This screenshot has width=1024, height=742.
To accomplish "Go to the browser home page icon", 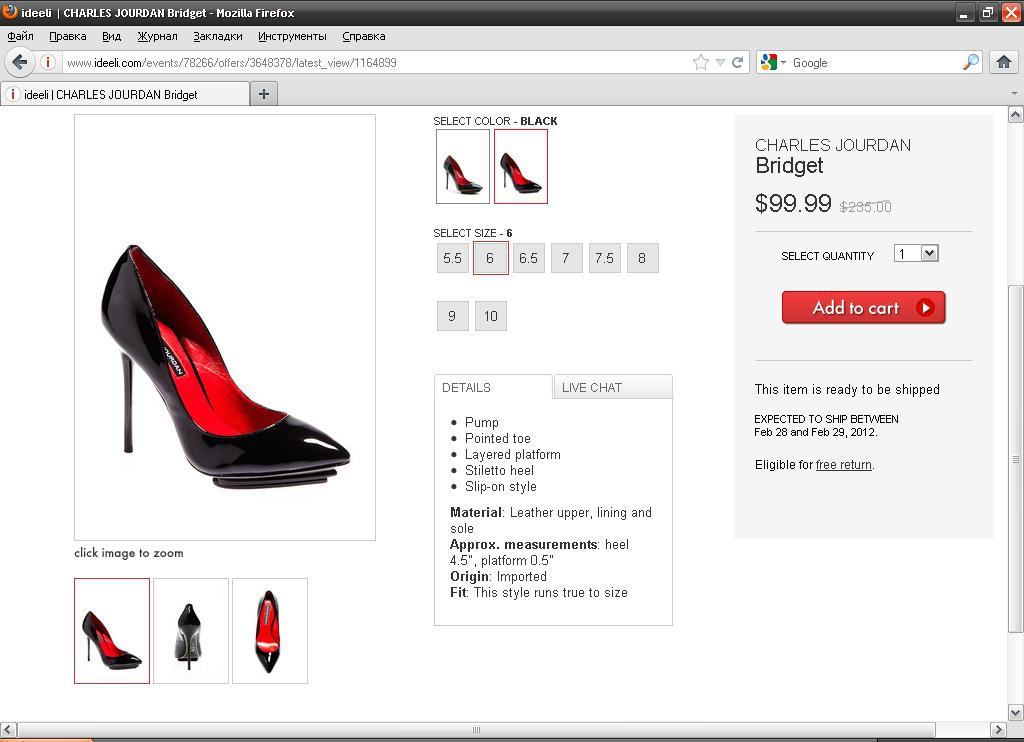I will tap(1004, 63).
